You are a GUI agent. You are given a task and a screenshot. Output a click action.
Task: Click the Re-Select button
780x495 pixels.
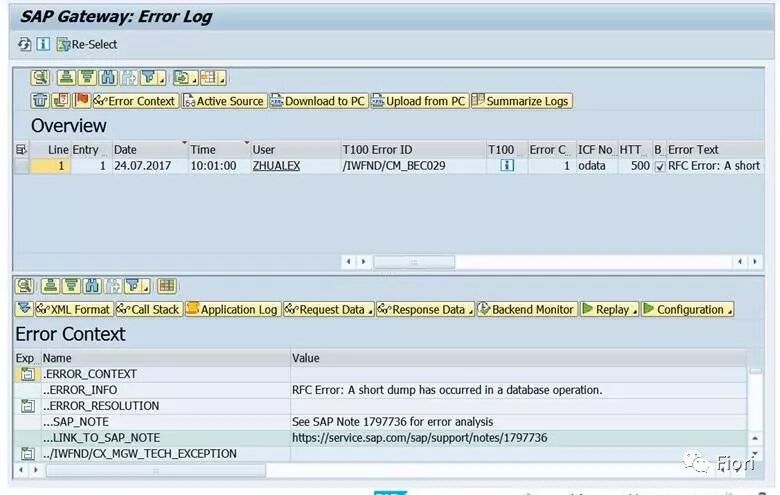[x=88, y=44]
